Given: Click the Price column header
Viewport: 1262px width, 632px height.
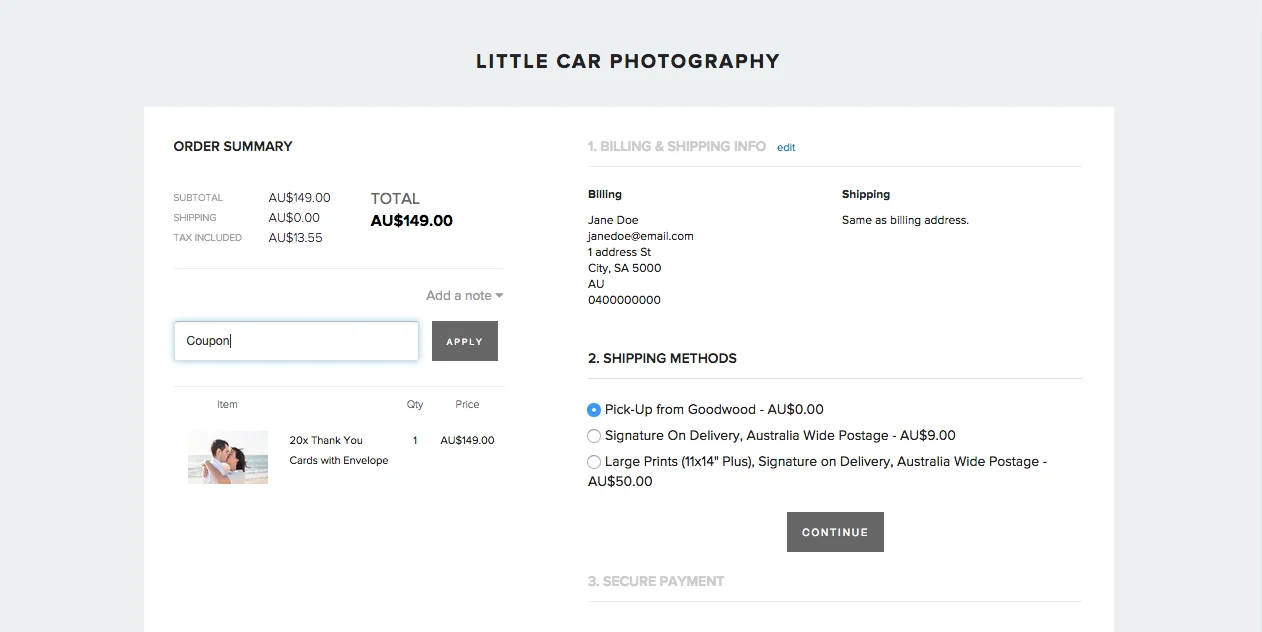Looking at the screenshot, I should click(467, 405).
